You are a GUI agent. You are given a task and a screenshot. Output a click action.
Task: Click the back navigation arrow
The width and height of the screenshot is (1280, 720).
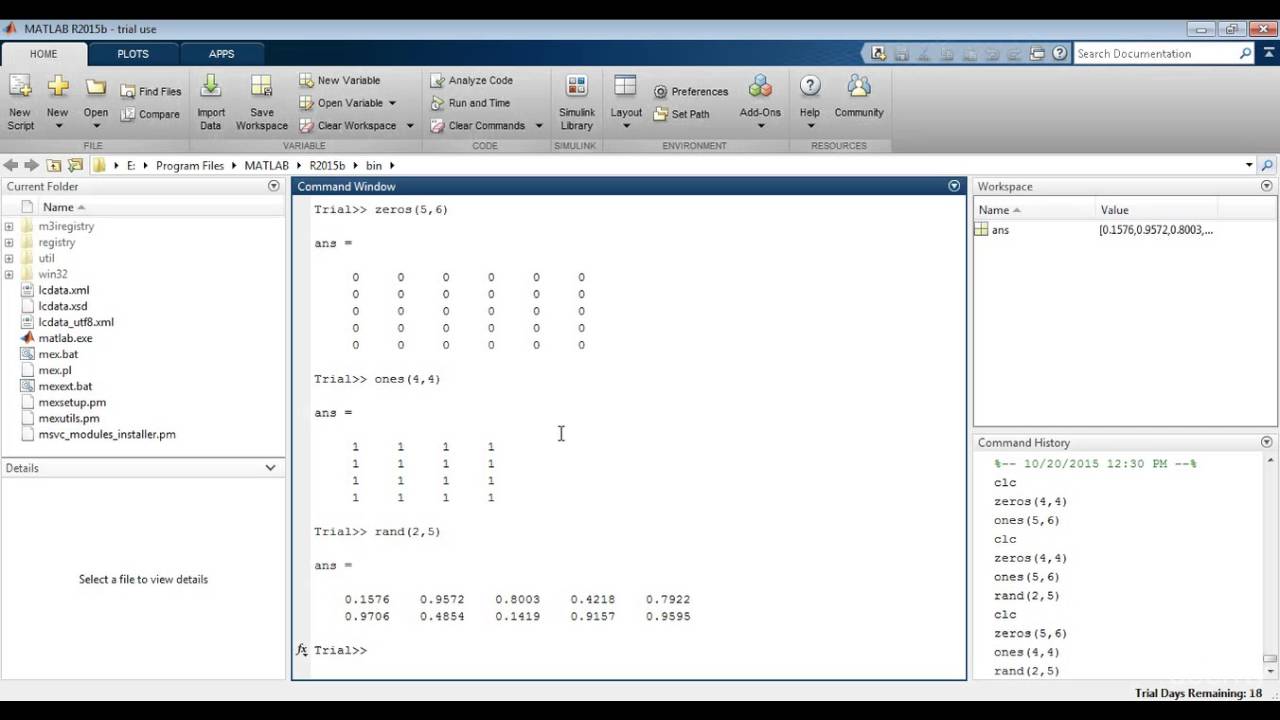11,165
